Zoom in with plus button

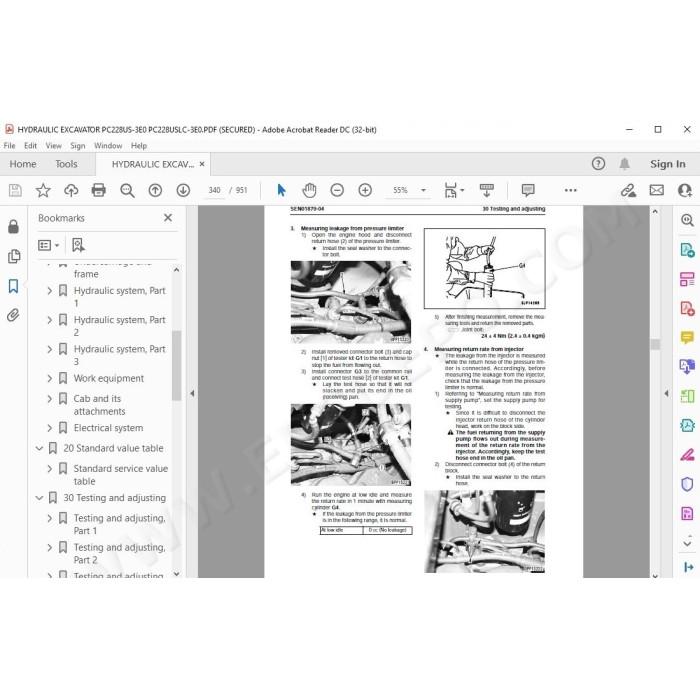[x=365, y=191]
